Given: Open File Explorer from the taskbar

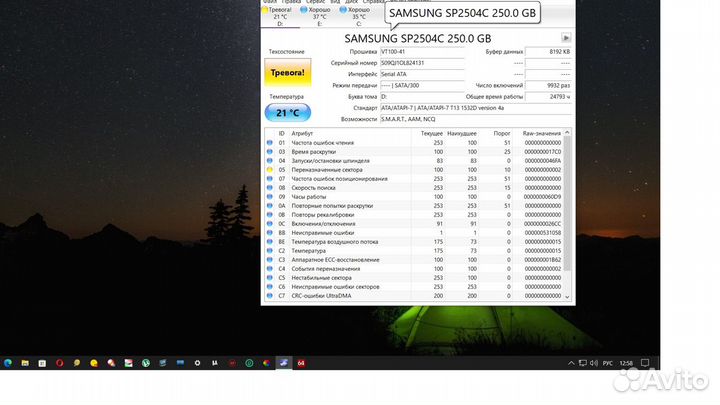Looking at the screenshot, I should 25,363.
